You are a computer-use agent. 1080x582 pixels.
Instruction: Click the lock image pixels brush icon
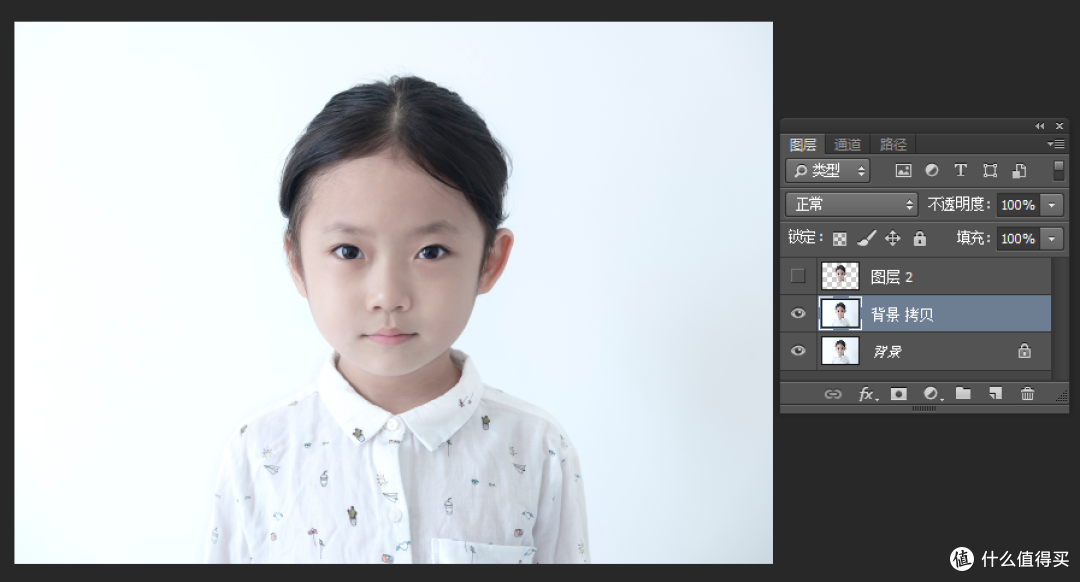click(866, 238)
